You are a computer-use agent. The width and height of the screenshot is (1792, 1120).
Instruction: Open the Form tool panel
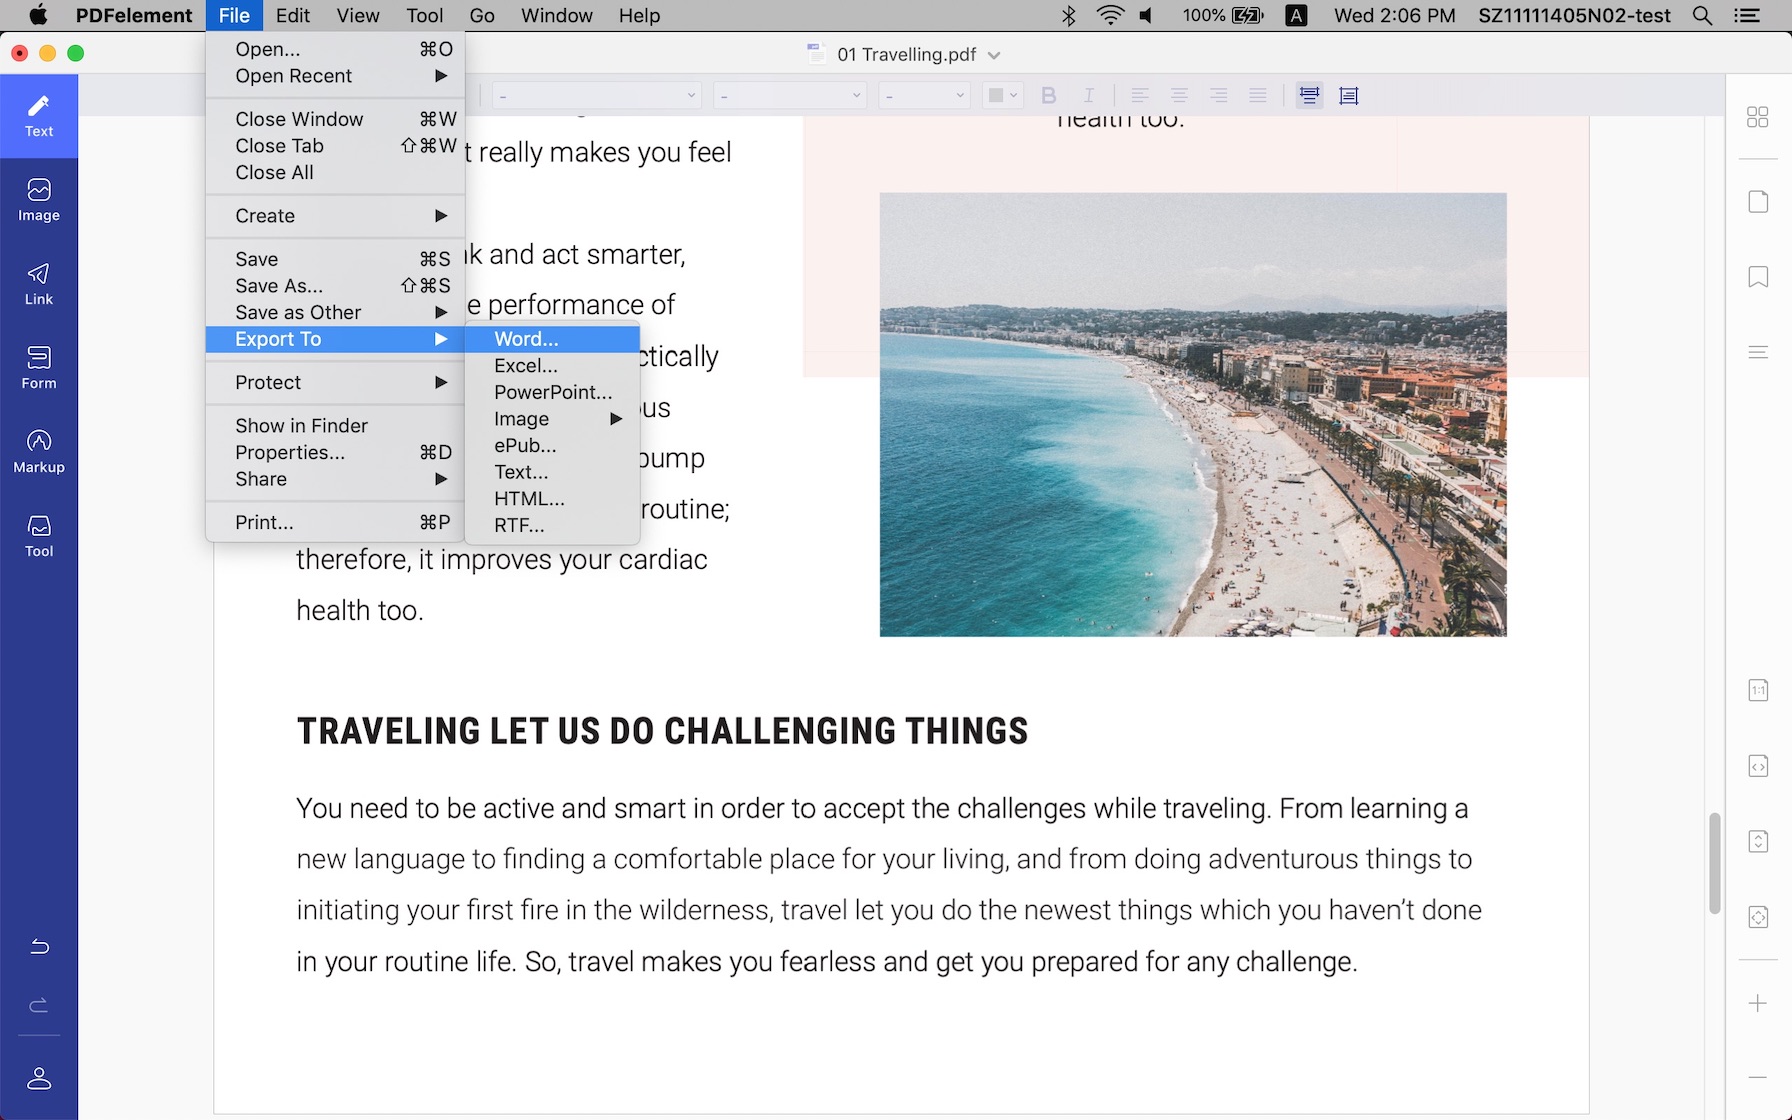click(39, 367)
